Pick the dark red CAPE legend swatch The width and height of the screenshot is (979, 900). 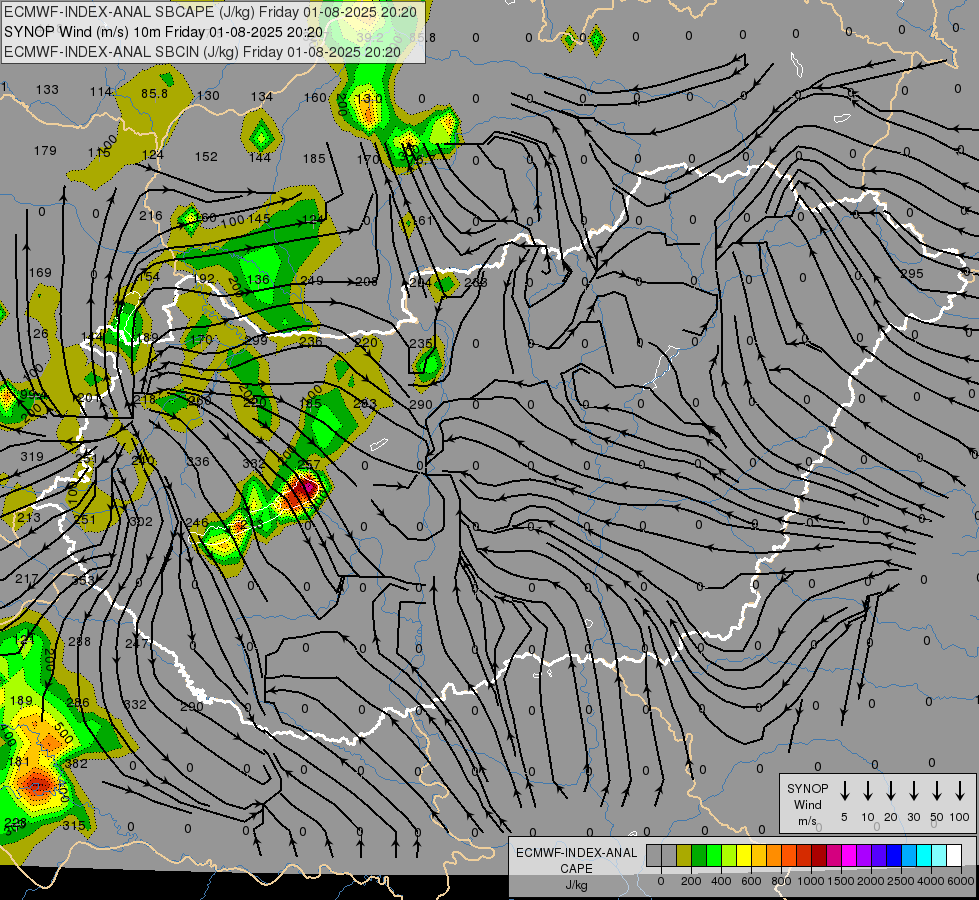820,855
